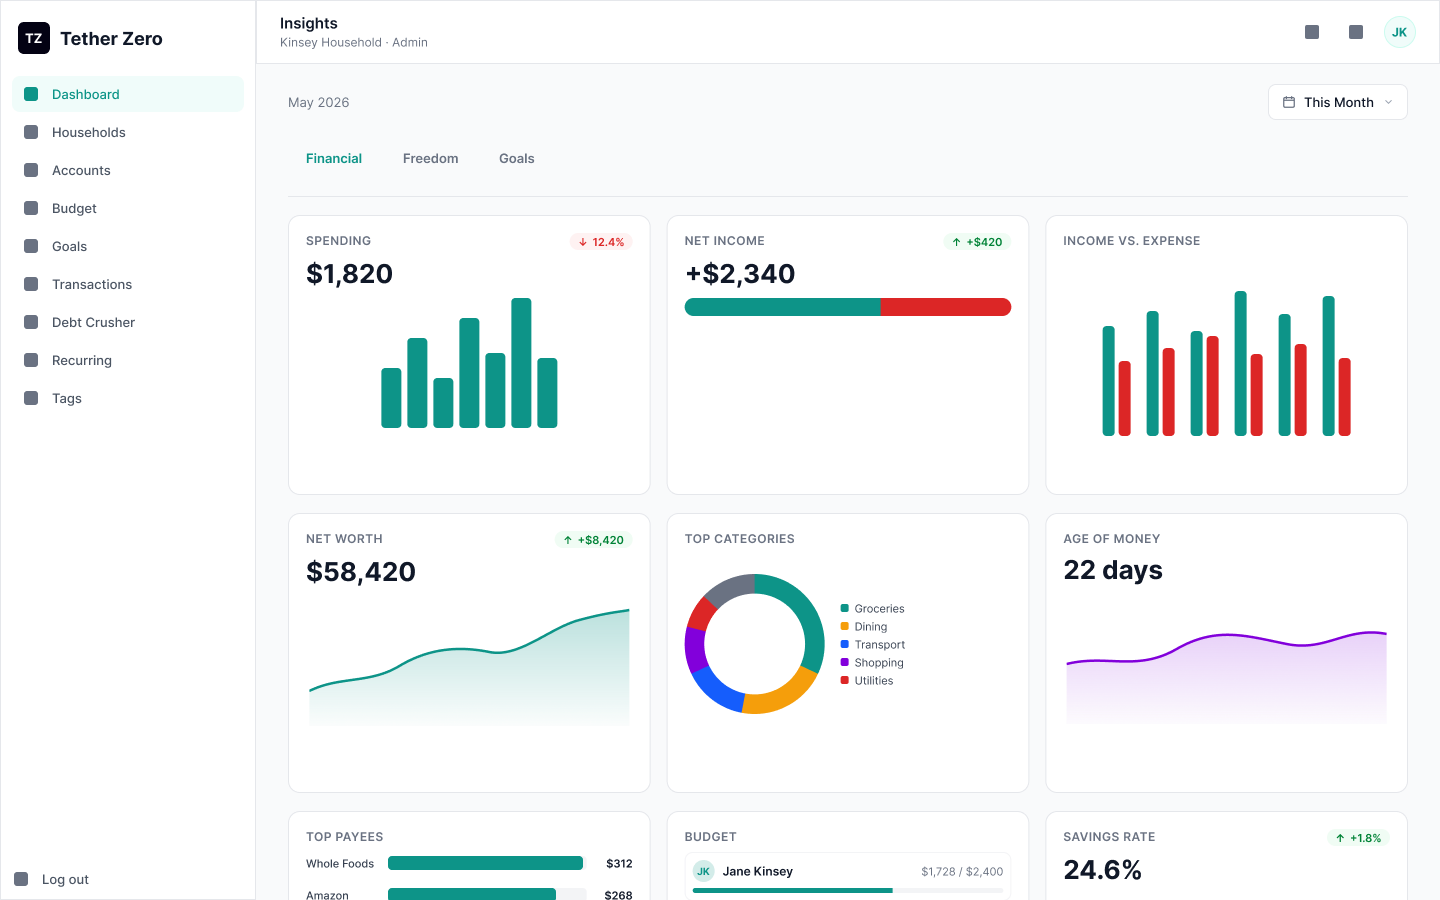Viewport: 1440px width, 900px height.
Task: Expand the This Month chevron arrow
Action: click(1388, 102)
